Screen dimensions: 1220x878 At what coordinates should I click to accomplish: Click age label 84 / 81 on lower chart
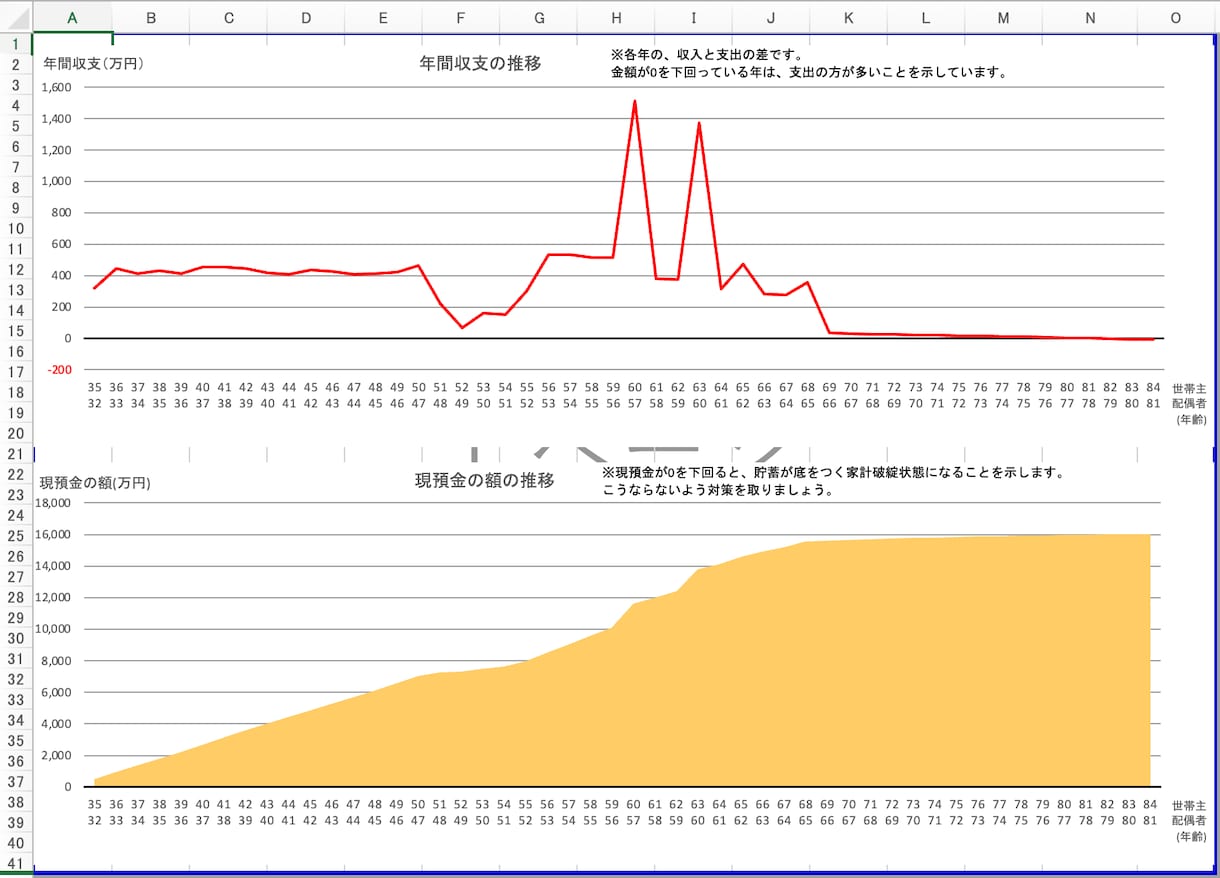click(x=1151, y=812)
